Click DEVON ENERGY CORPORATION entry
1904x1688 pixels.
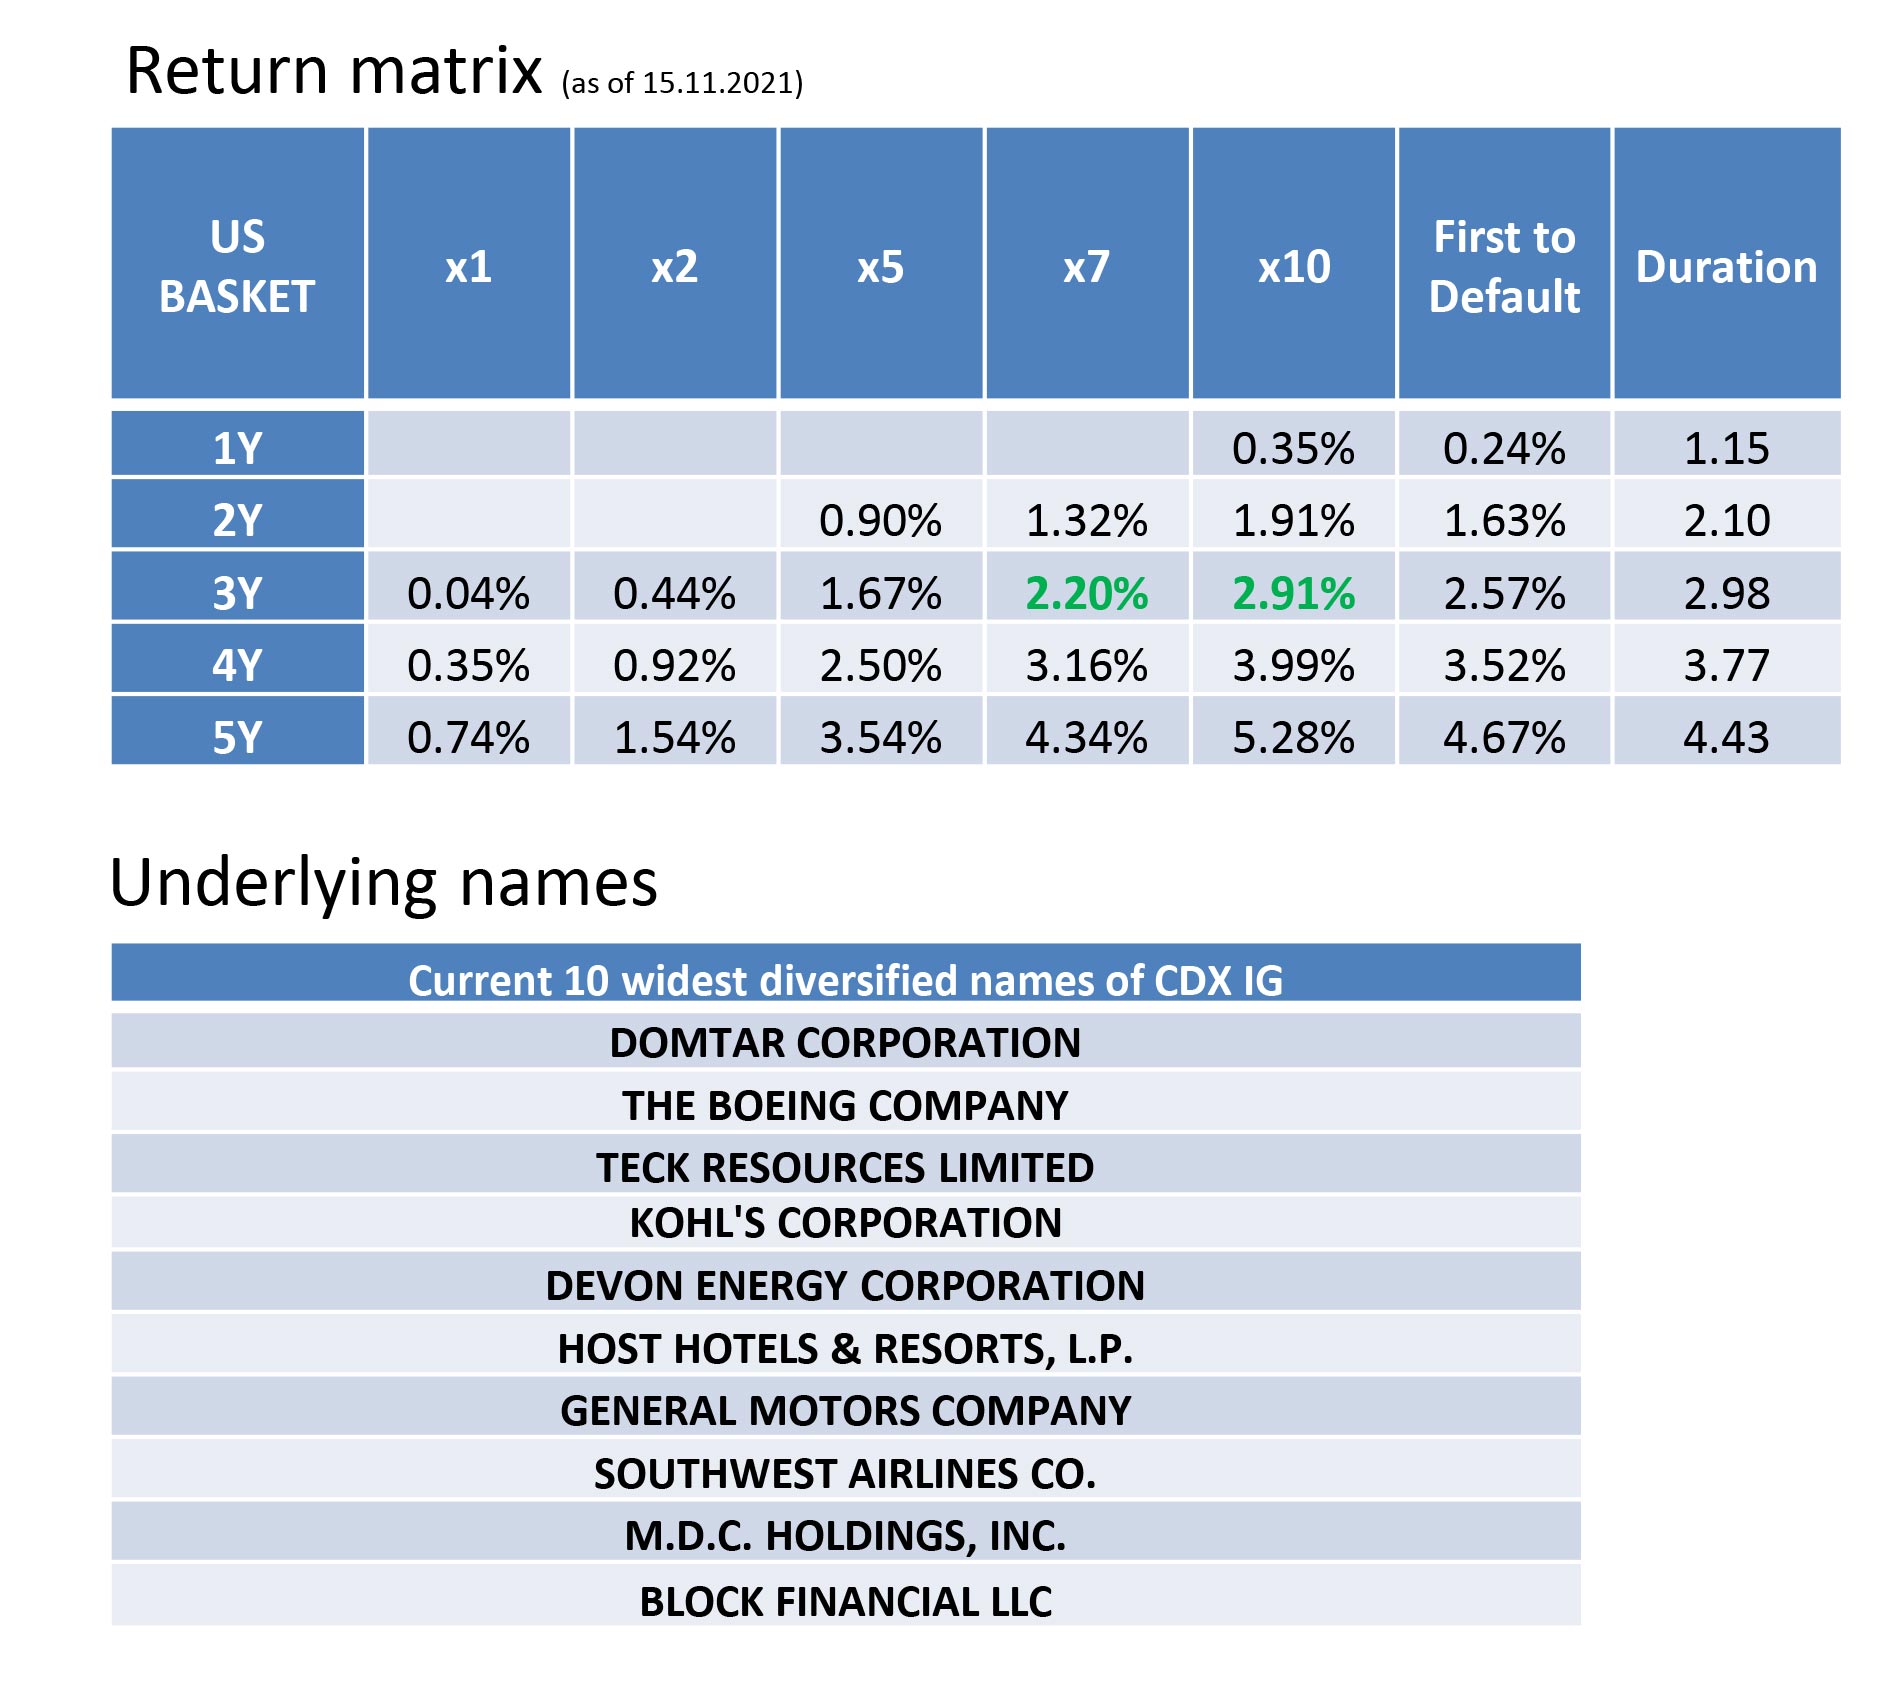[x=846, y=1284]
